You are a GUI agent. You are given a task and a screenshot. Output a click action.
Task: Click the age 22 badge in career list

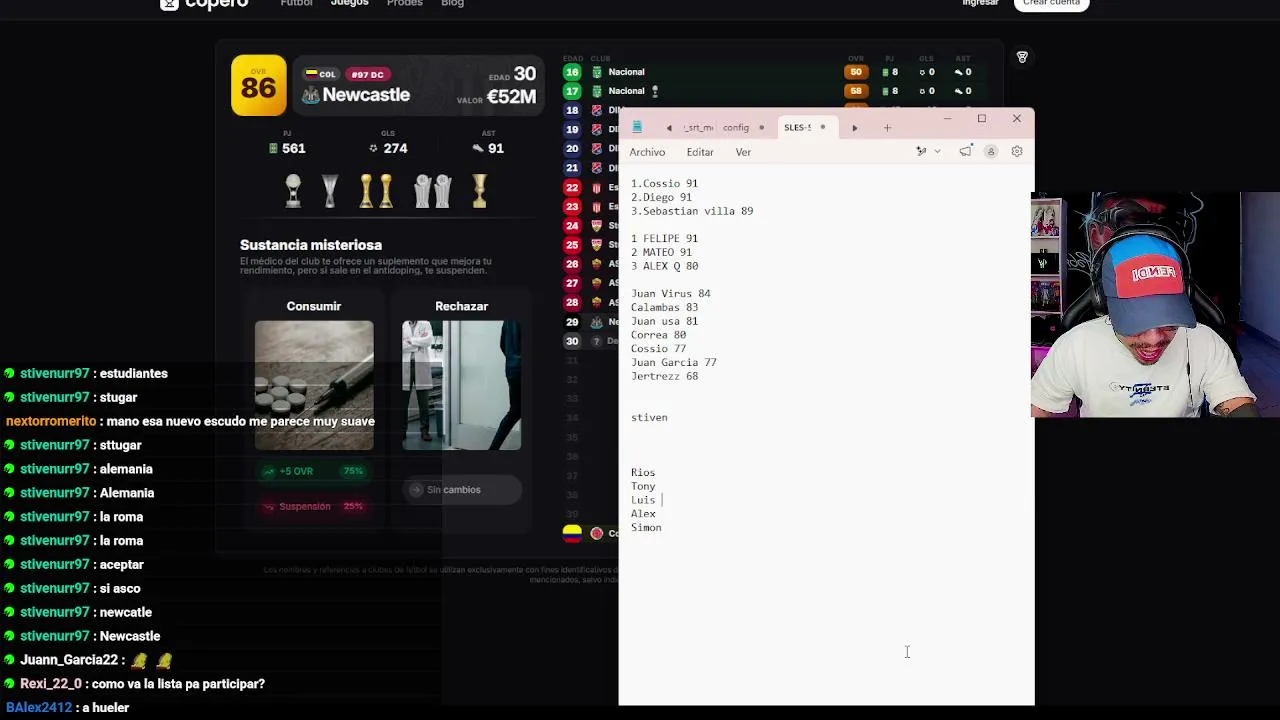[x=572, y=187]
